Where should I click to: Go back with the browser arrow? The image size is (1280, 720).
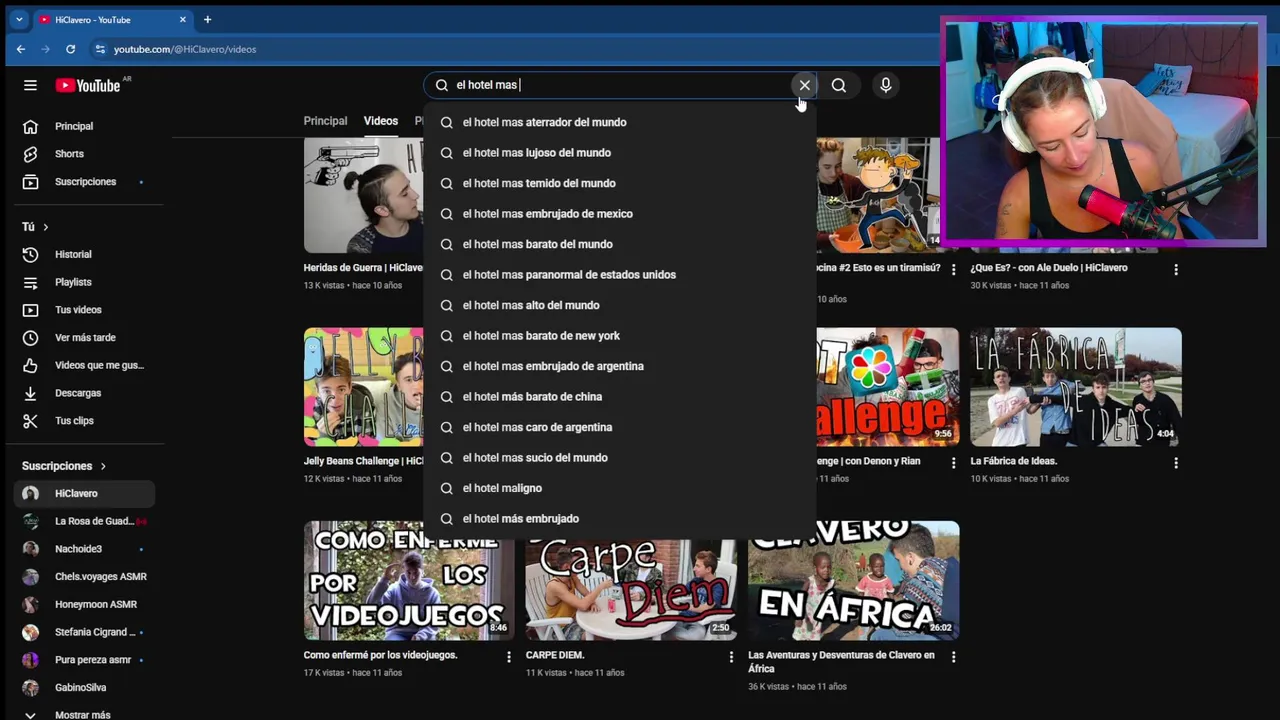point(21,49)
